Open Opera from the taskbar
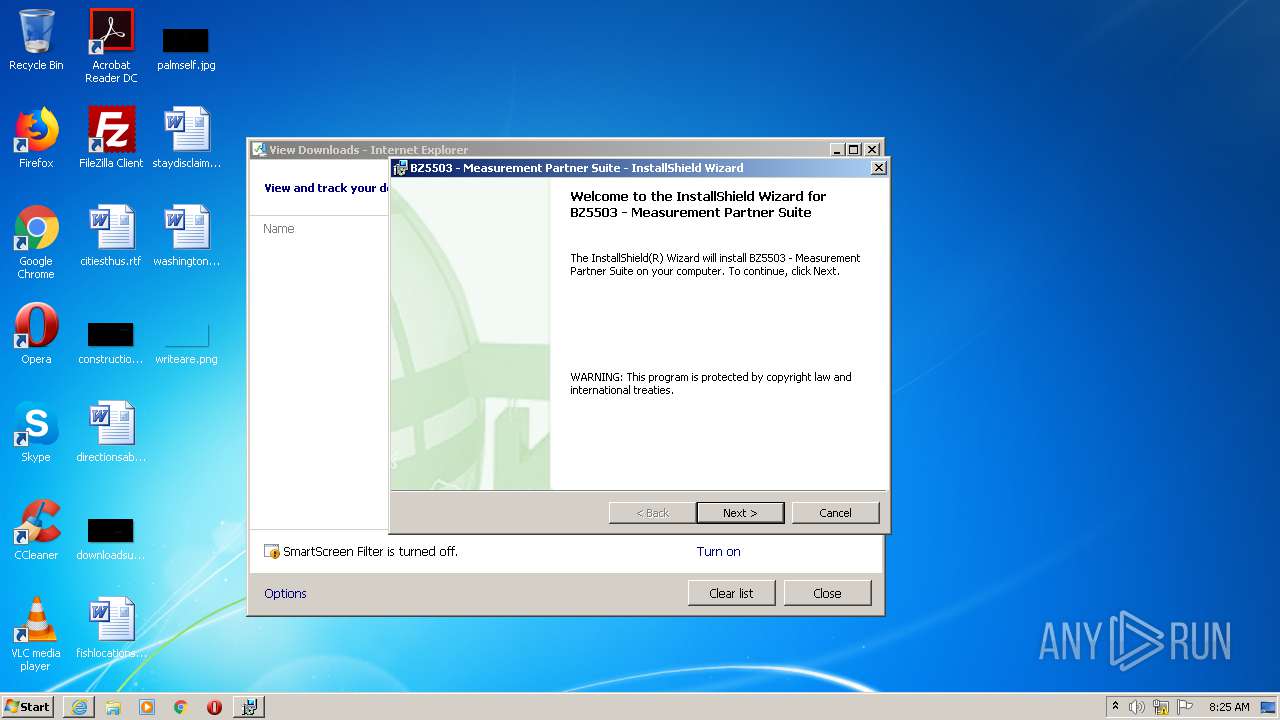Screen dimensions: 1280x720 (214, 707)
